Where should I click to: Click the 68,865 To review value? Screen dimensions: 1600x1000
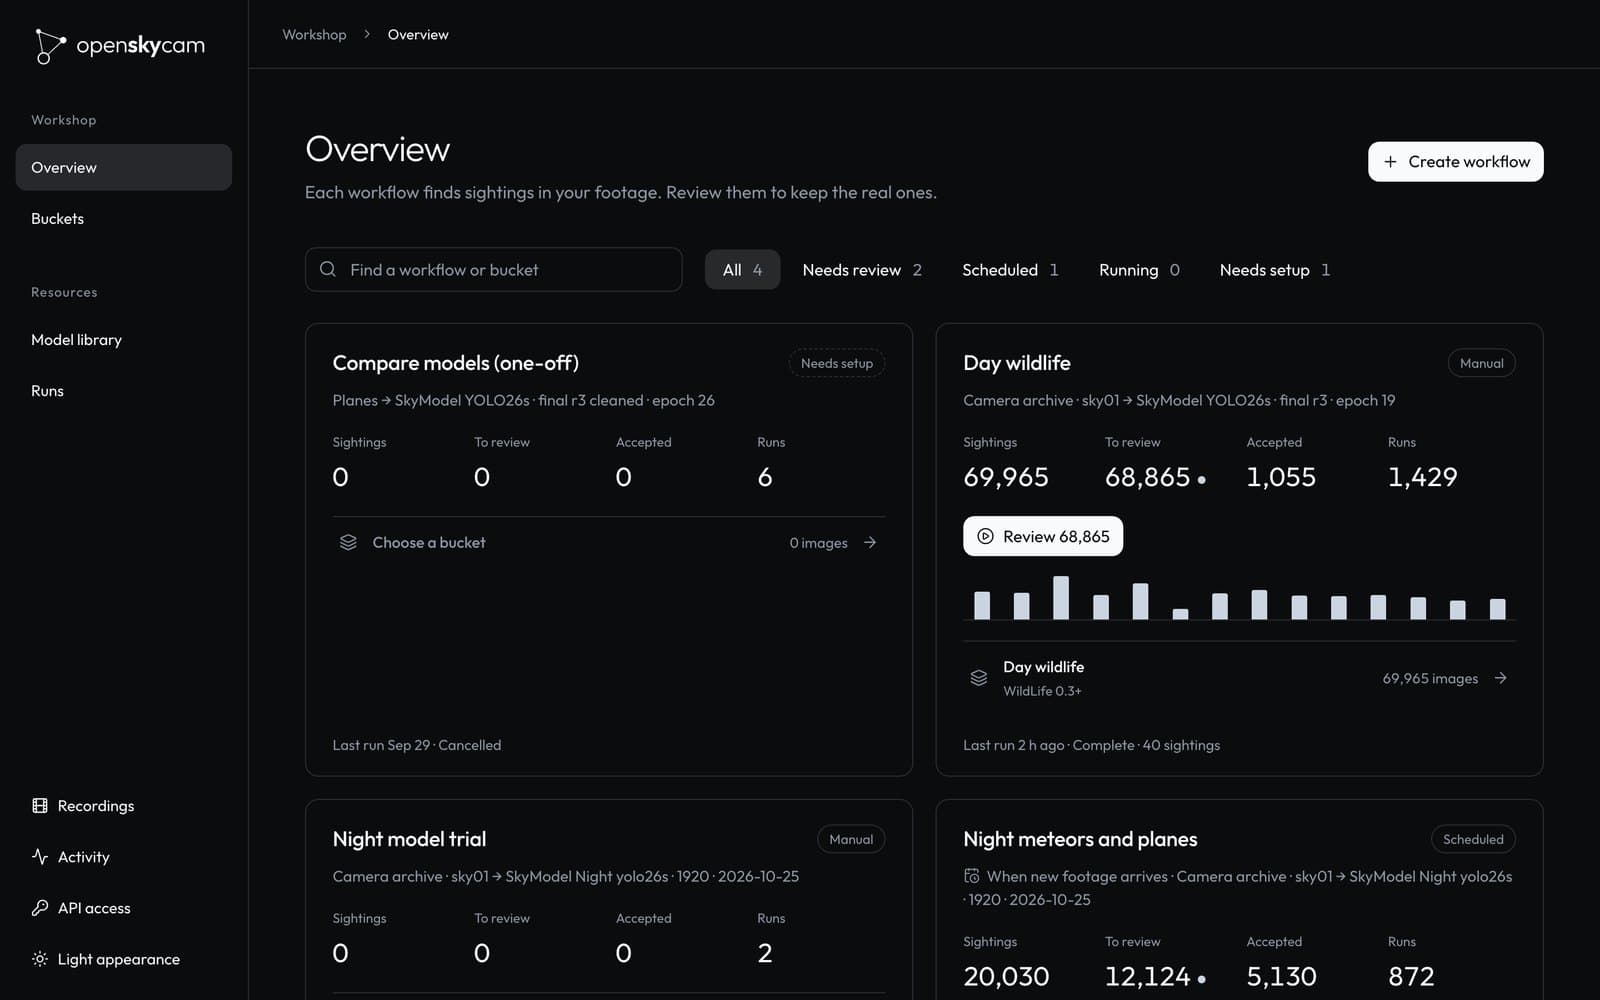(1148, 477)
